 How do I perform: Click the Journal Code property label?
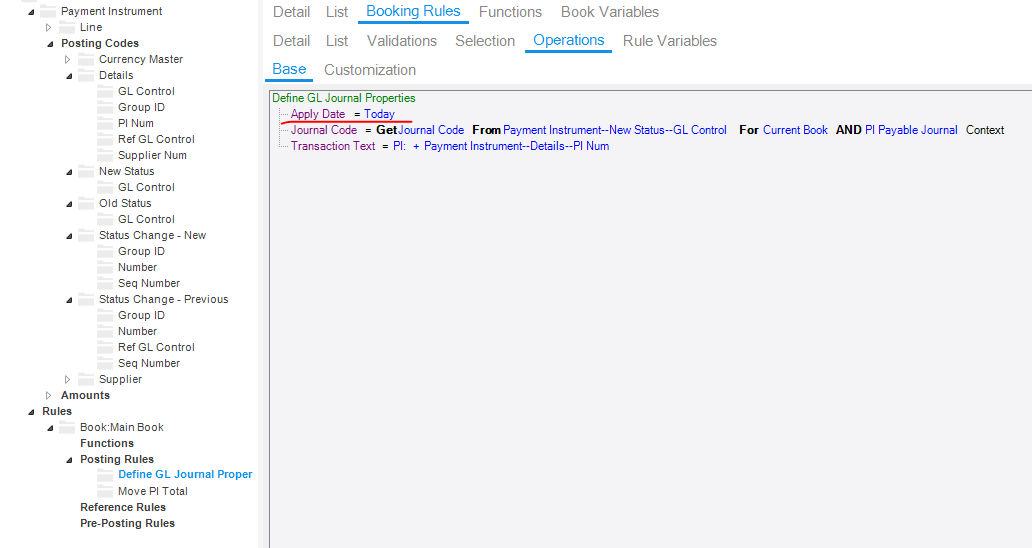[324, 130]
